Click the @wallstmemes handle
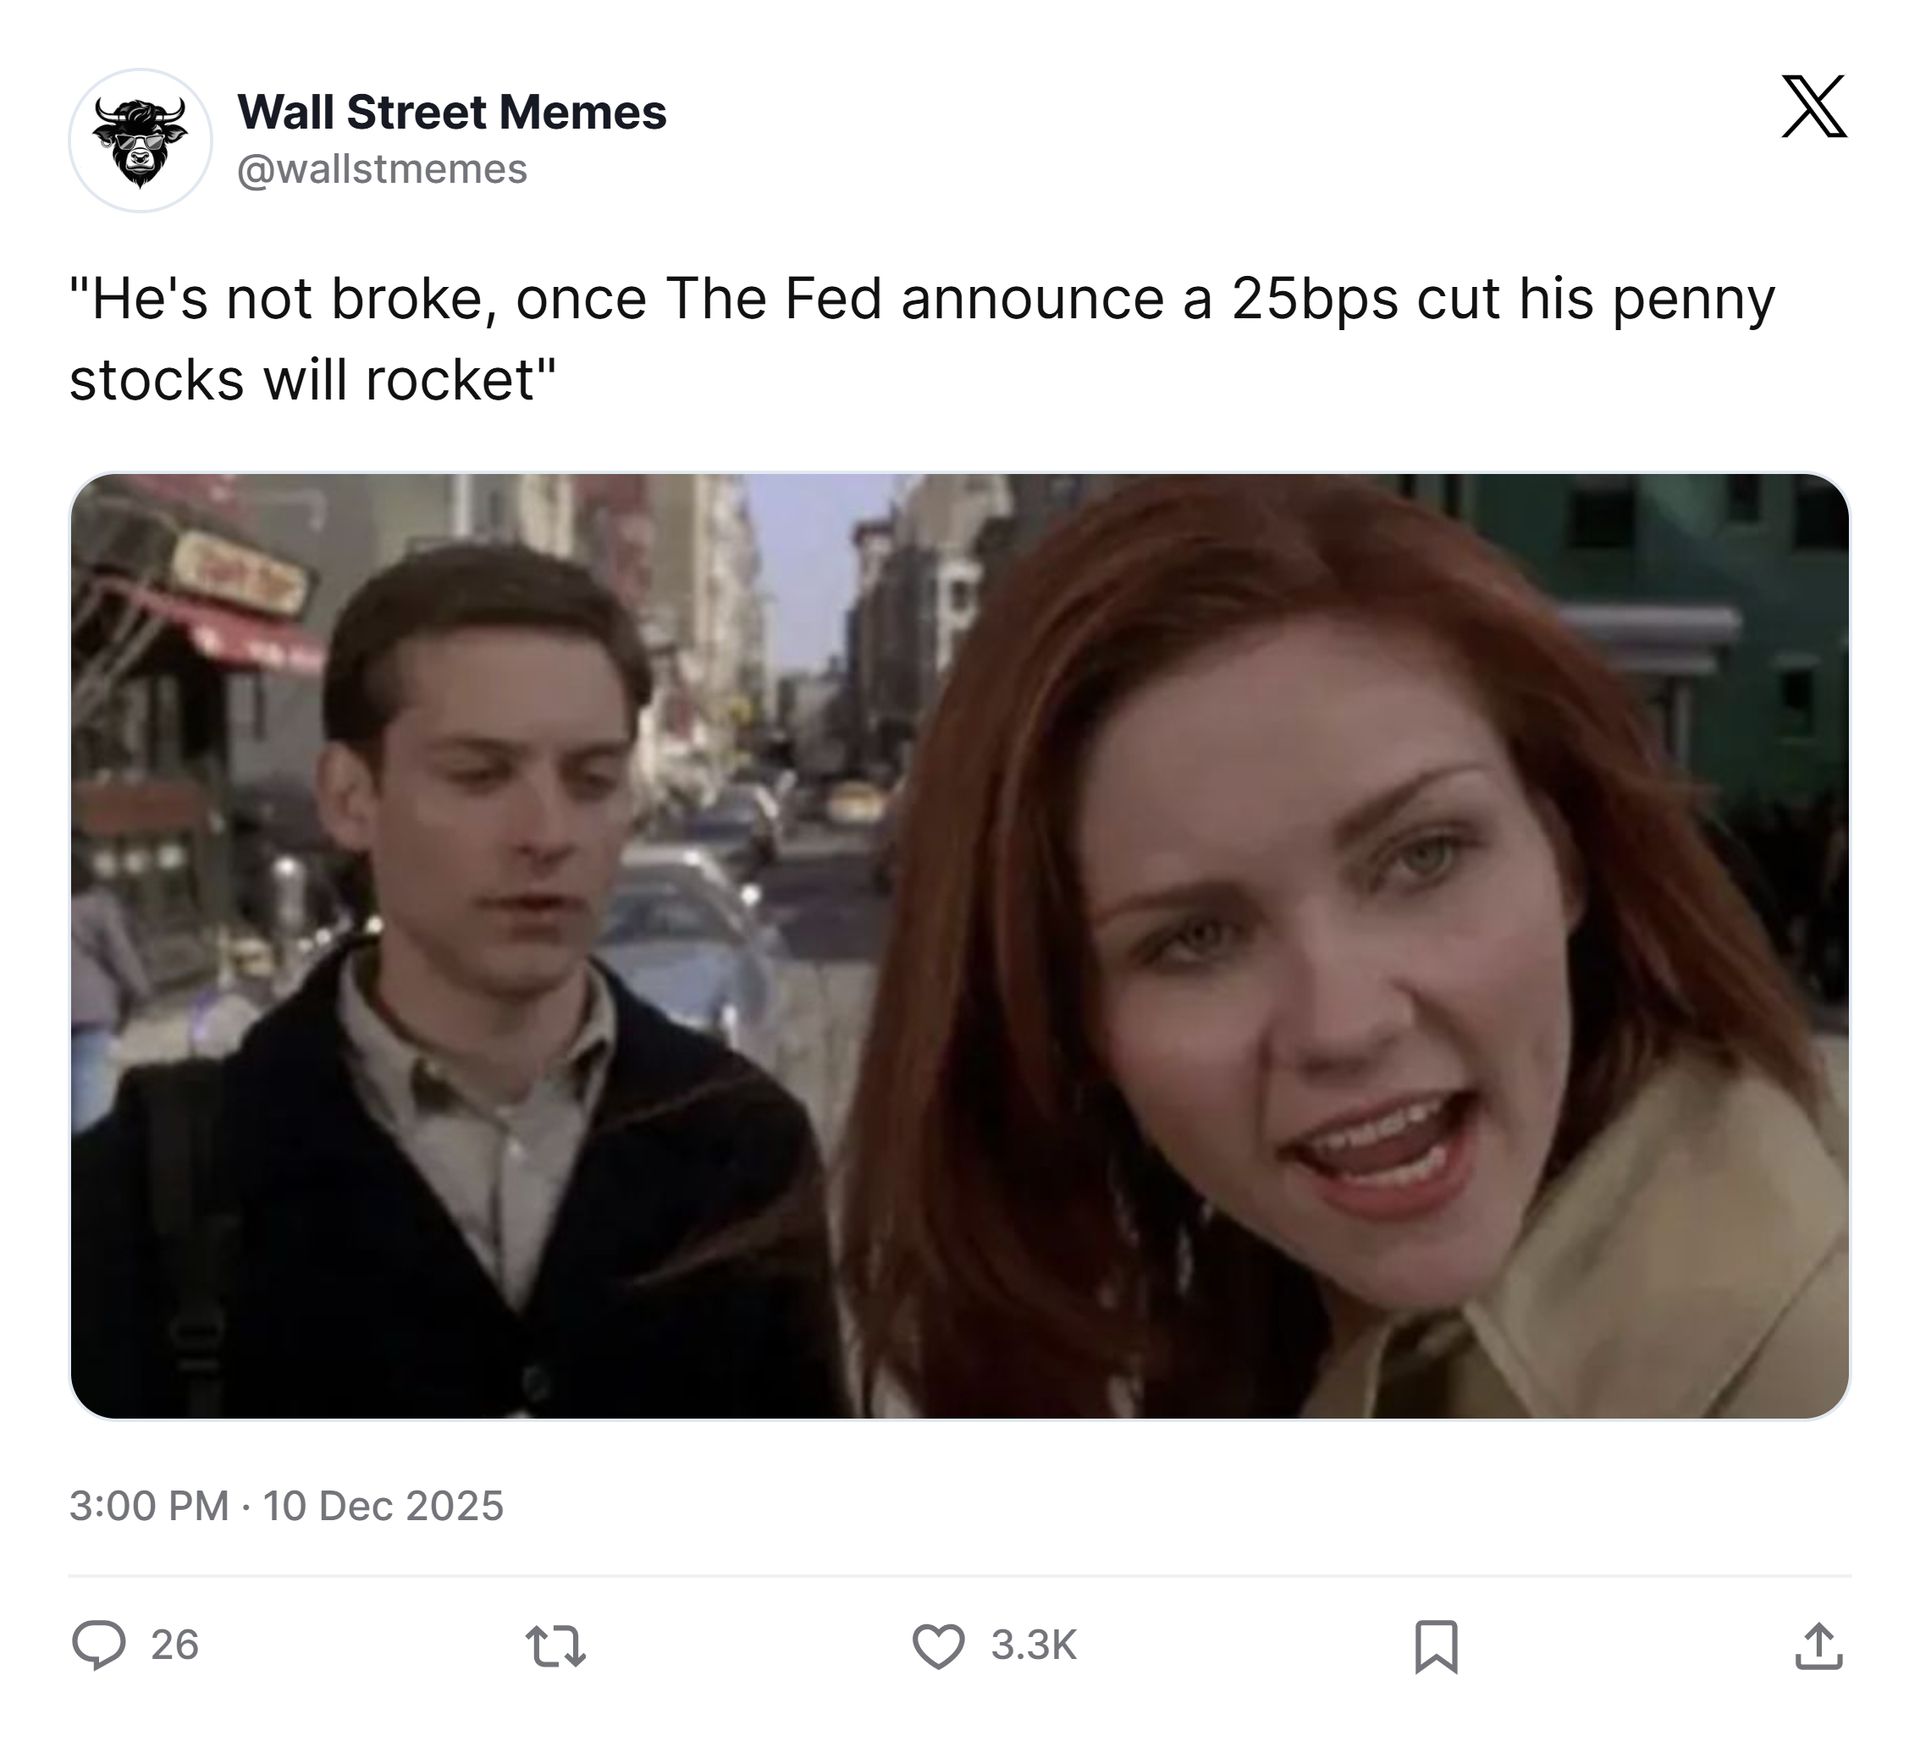Image resolution: width=1920 pixels, height=1747 pixels. coord(382,169)
